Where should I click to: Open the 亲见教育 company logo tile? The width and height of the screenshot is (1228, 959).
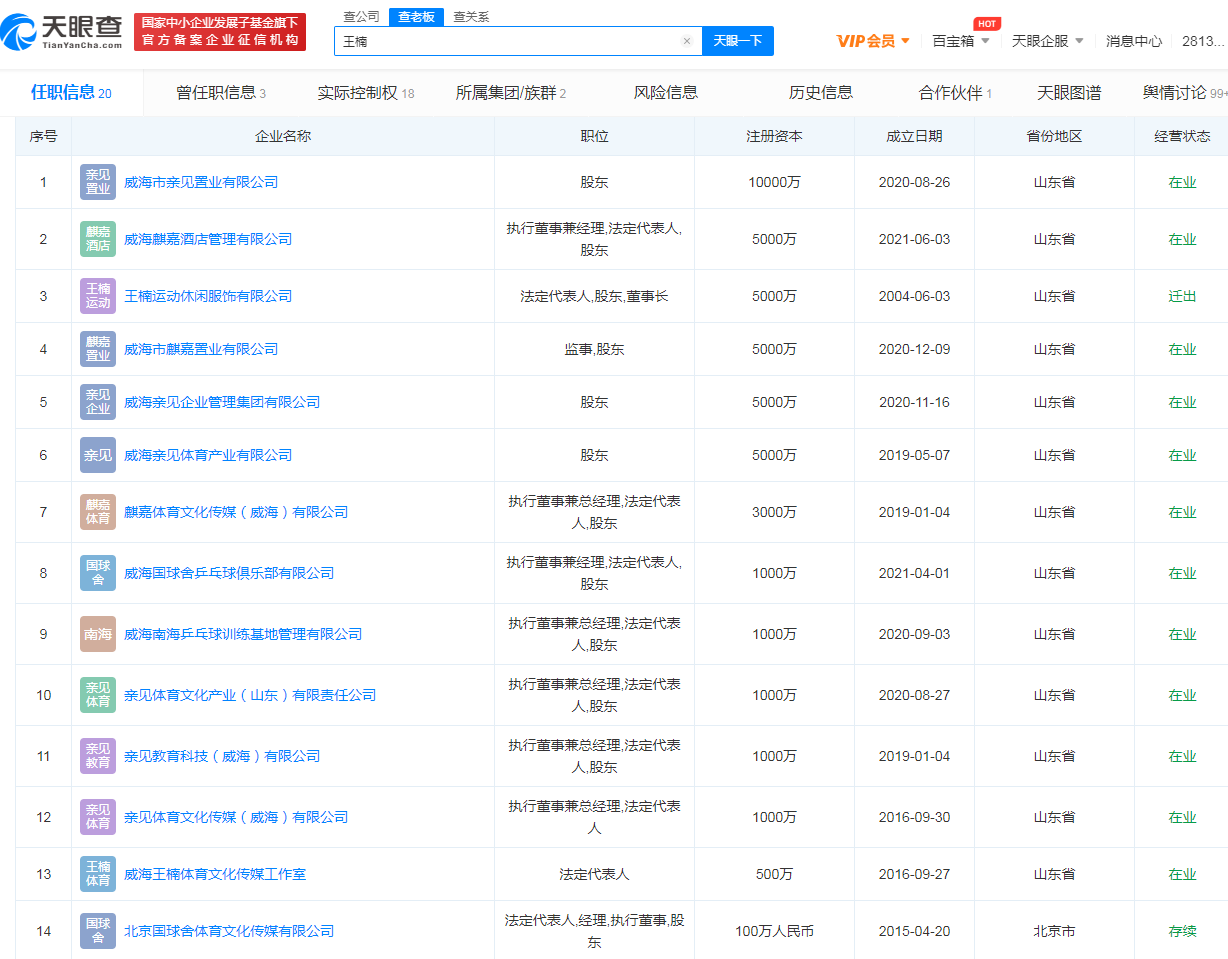(x=98, y=756)
